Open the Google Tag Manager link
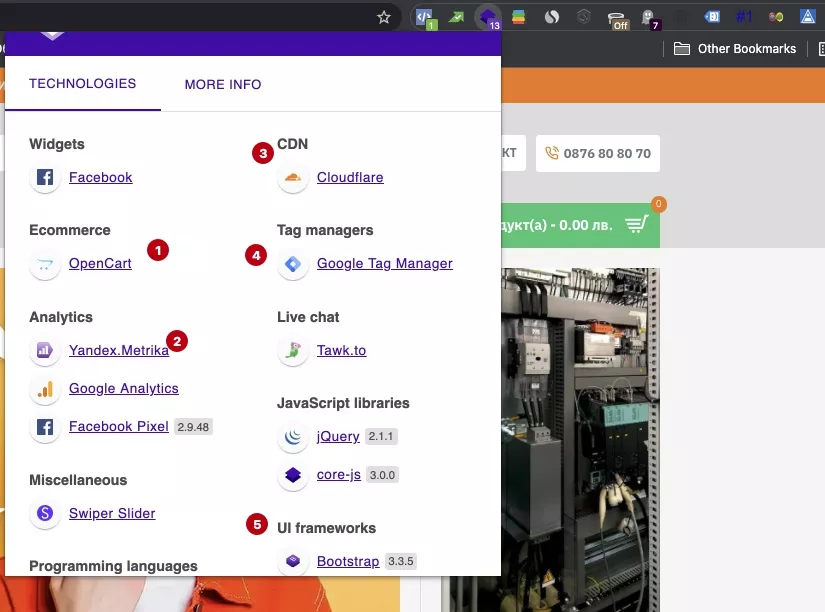The height and width of the screenshot is (612, 825). (x=385, y=263)
